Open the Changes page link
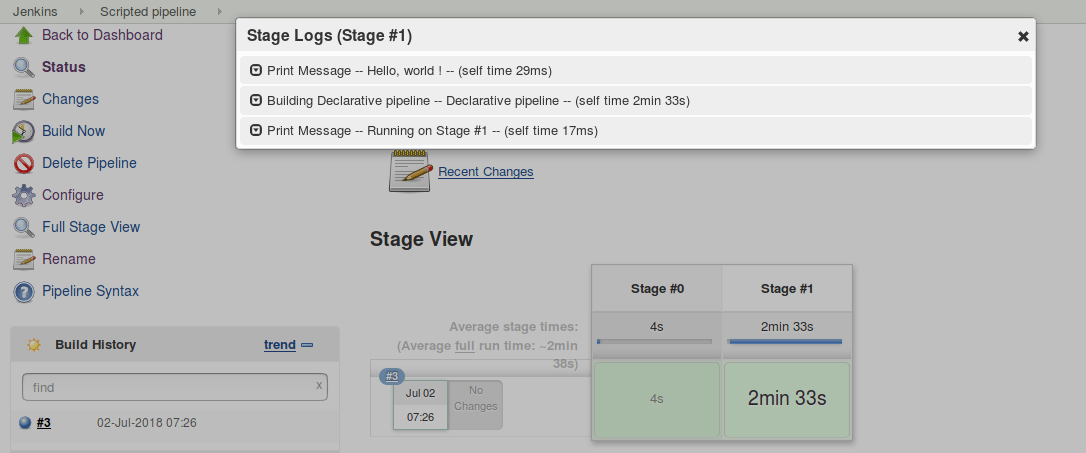 pyautogui.click(x=71, y=99)
